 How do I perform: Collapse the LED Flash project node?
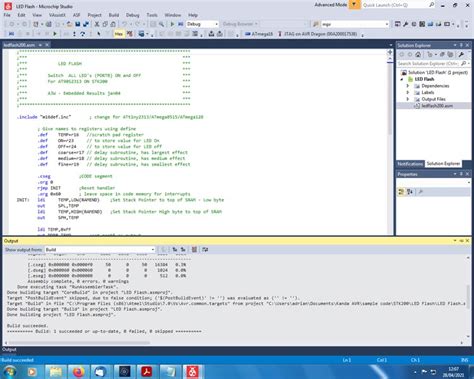click(402, 79)
